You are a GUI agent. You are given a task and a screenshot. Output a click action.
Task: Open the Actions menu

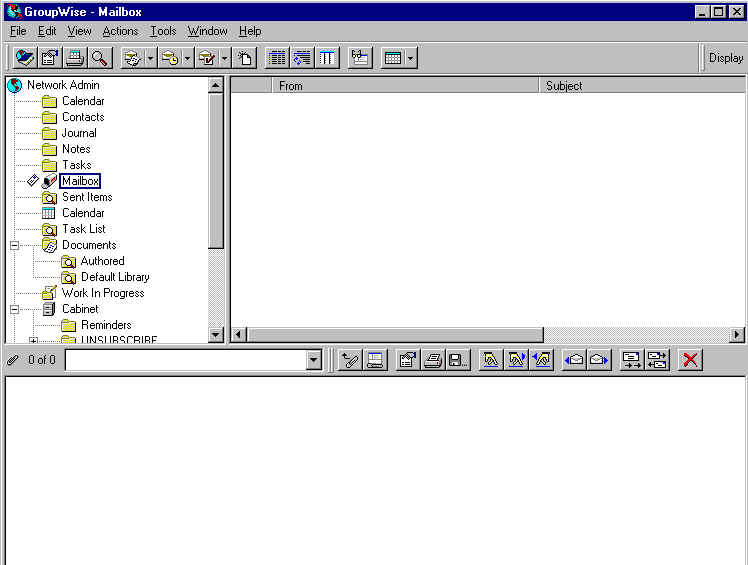tap(120, 31)
